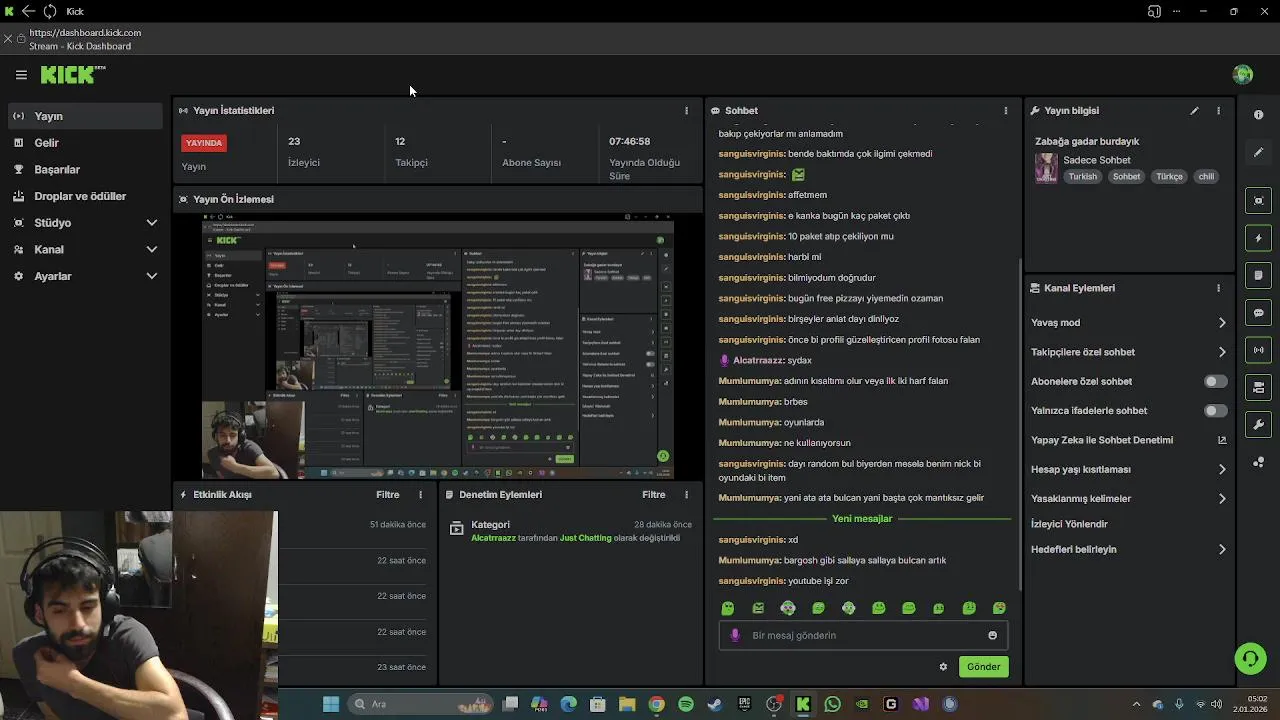Toggle the broadcast stats icon in right sidebar
The width and height of the screenshot is (1280, 720).
[x=1258, y=350]
